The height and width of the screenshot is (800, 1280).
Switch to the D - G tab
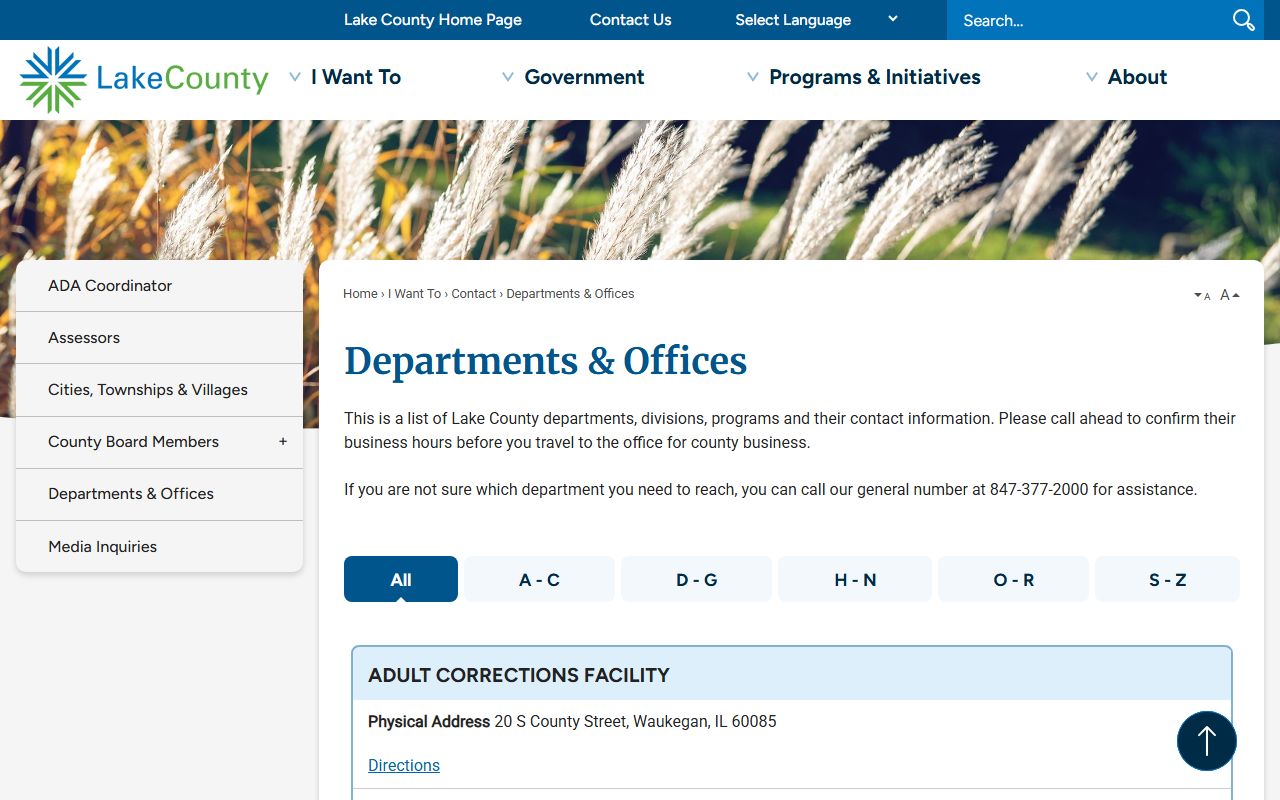(x=696, y=579)
